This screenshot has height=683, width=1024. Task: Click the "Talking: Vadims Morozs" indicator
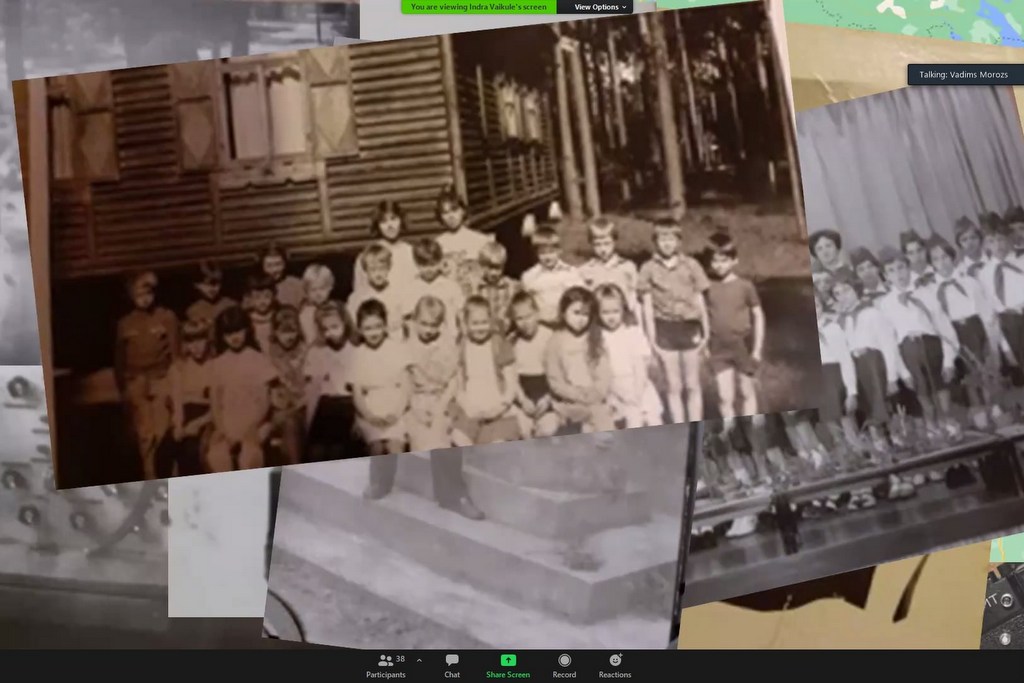[x=963, y=75]
